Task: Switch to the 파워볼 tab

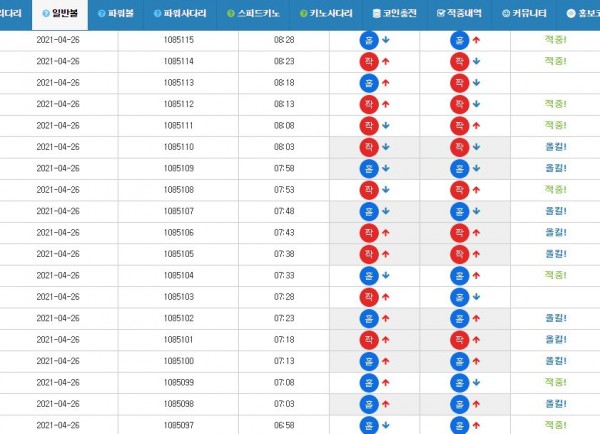Action: tap(116, 14)
